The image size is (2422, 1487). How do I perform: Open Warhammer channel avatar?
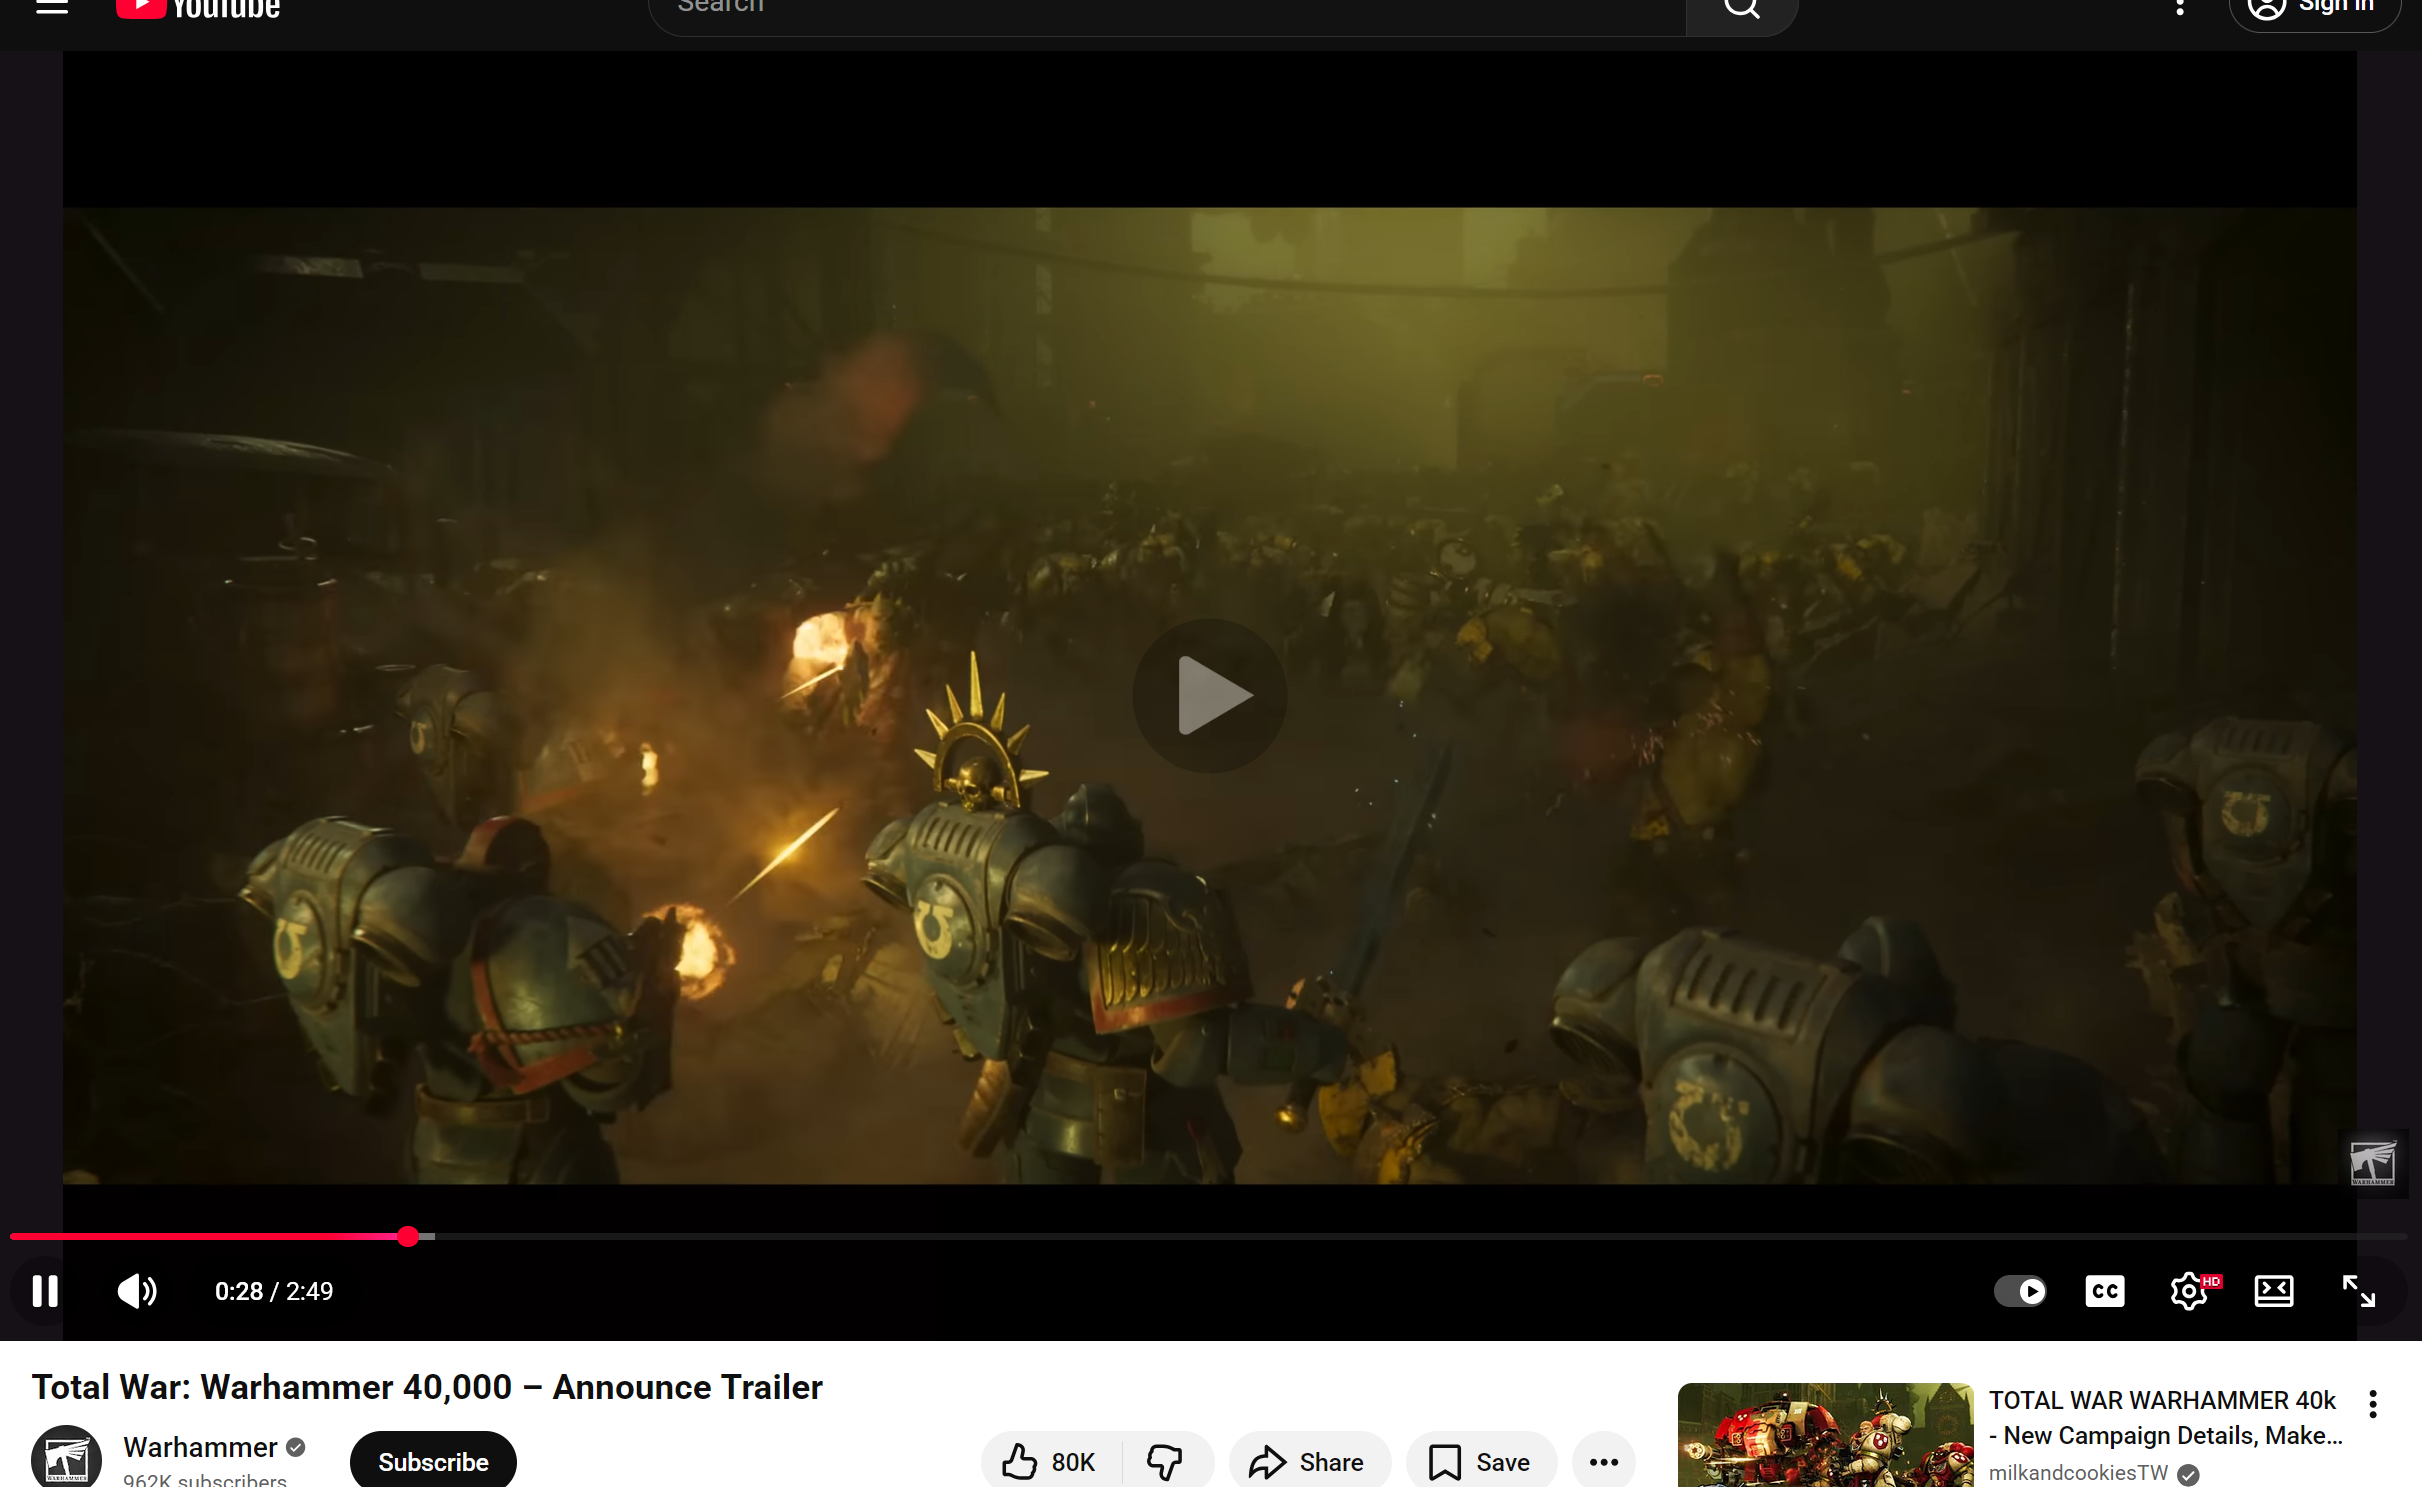66,1458
